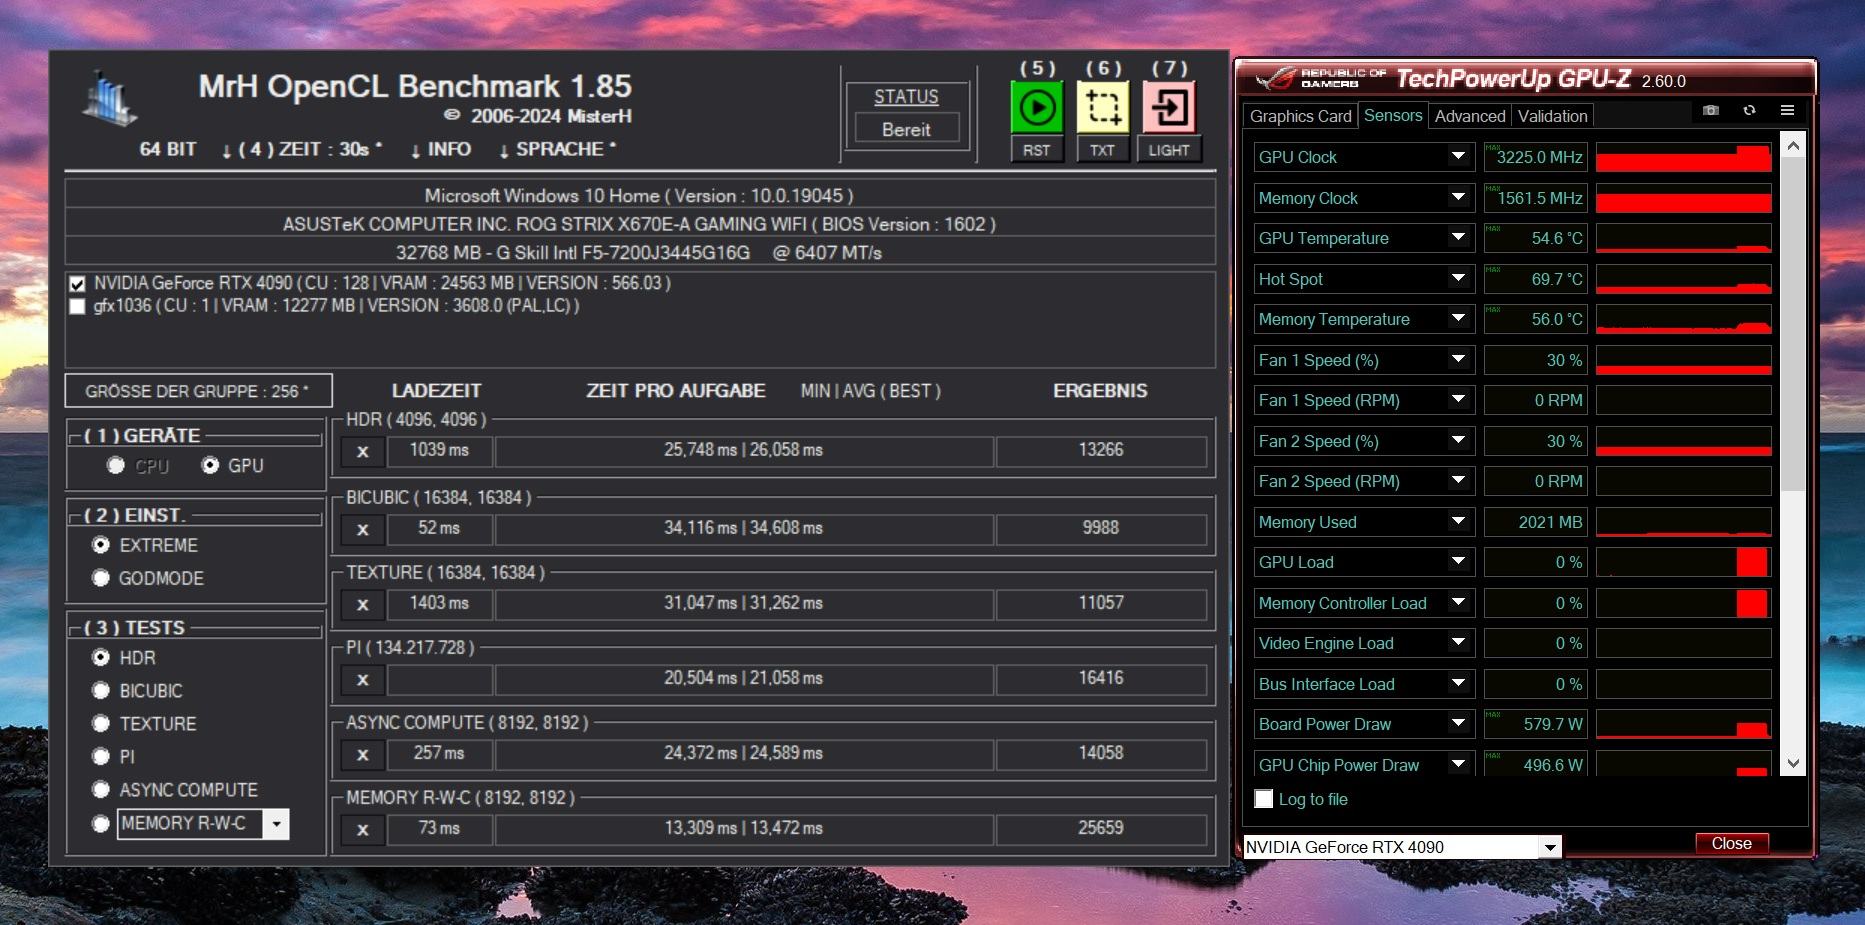Switch to Sensors tab in GPU-Z

click(1393, 115)
